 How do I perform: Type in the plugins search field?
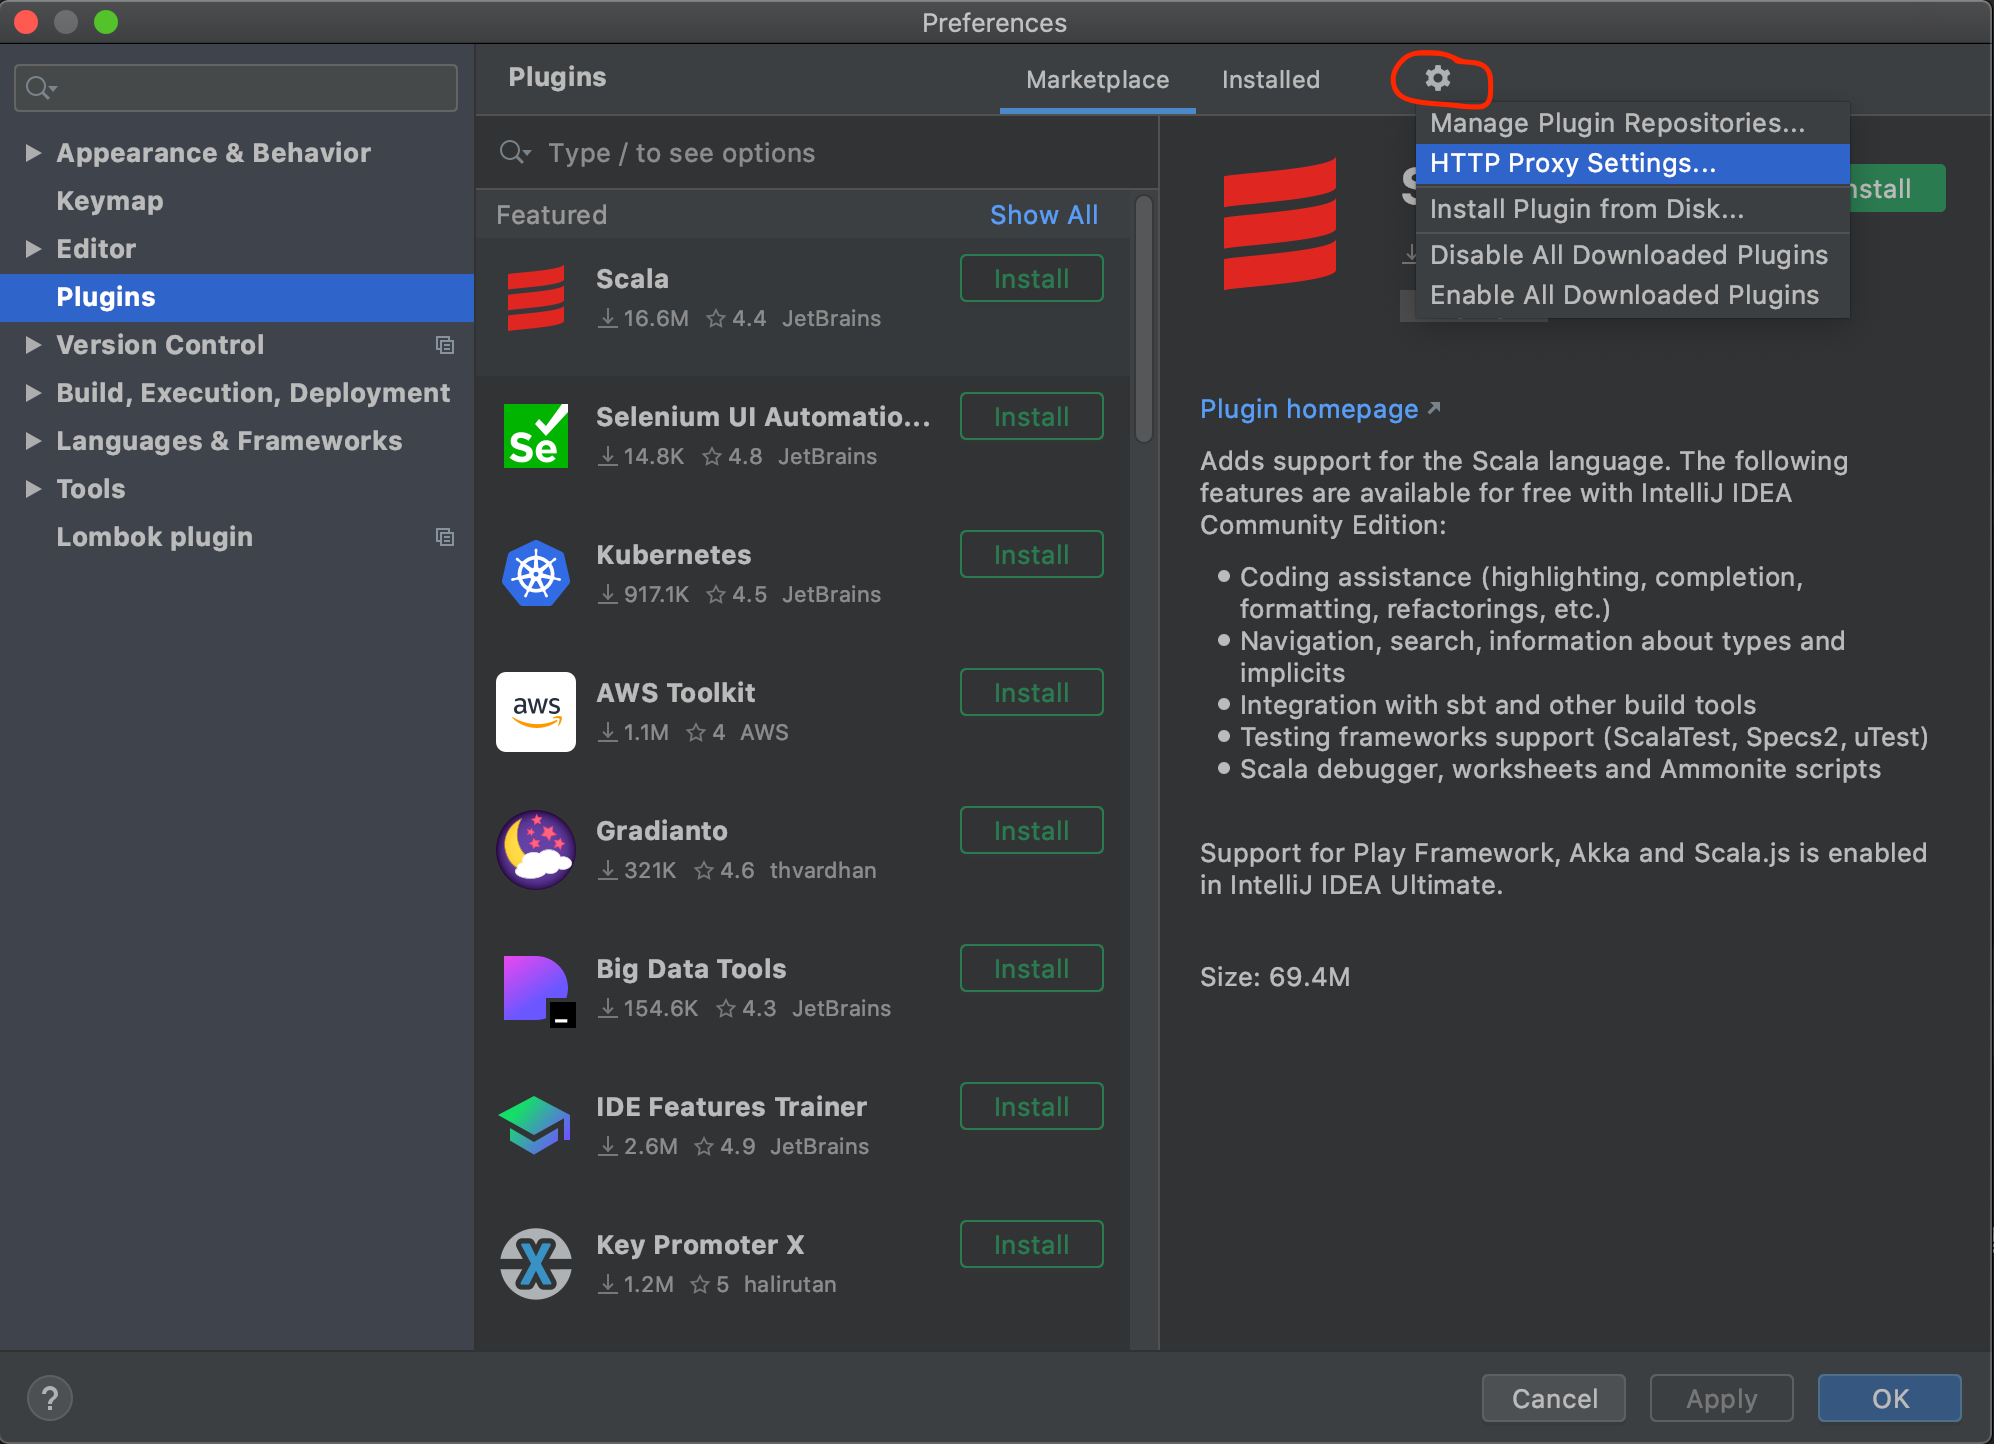(x=822, y=152)
